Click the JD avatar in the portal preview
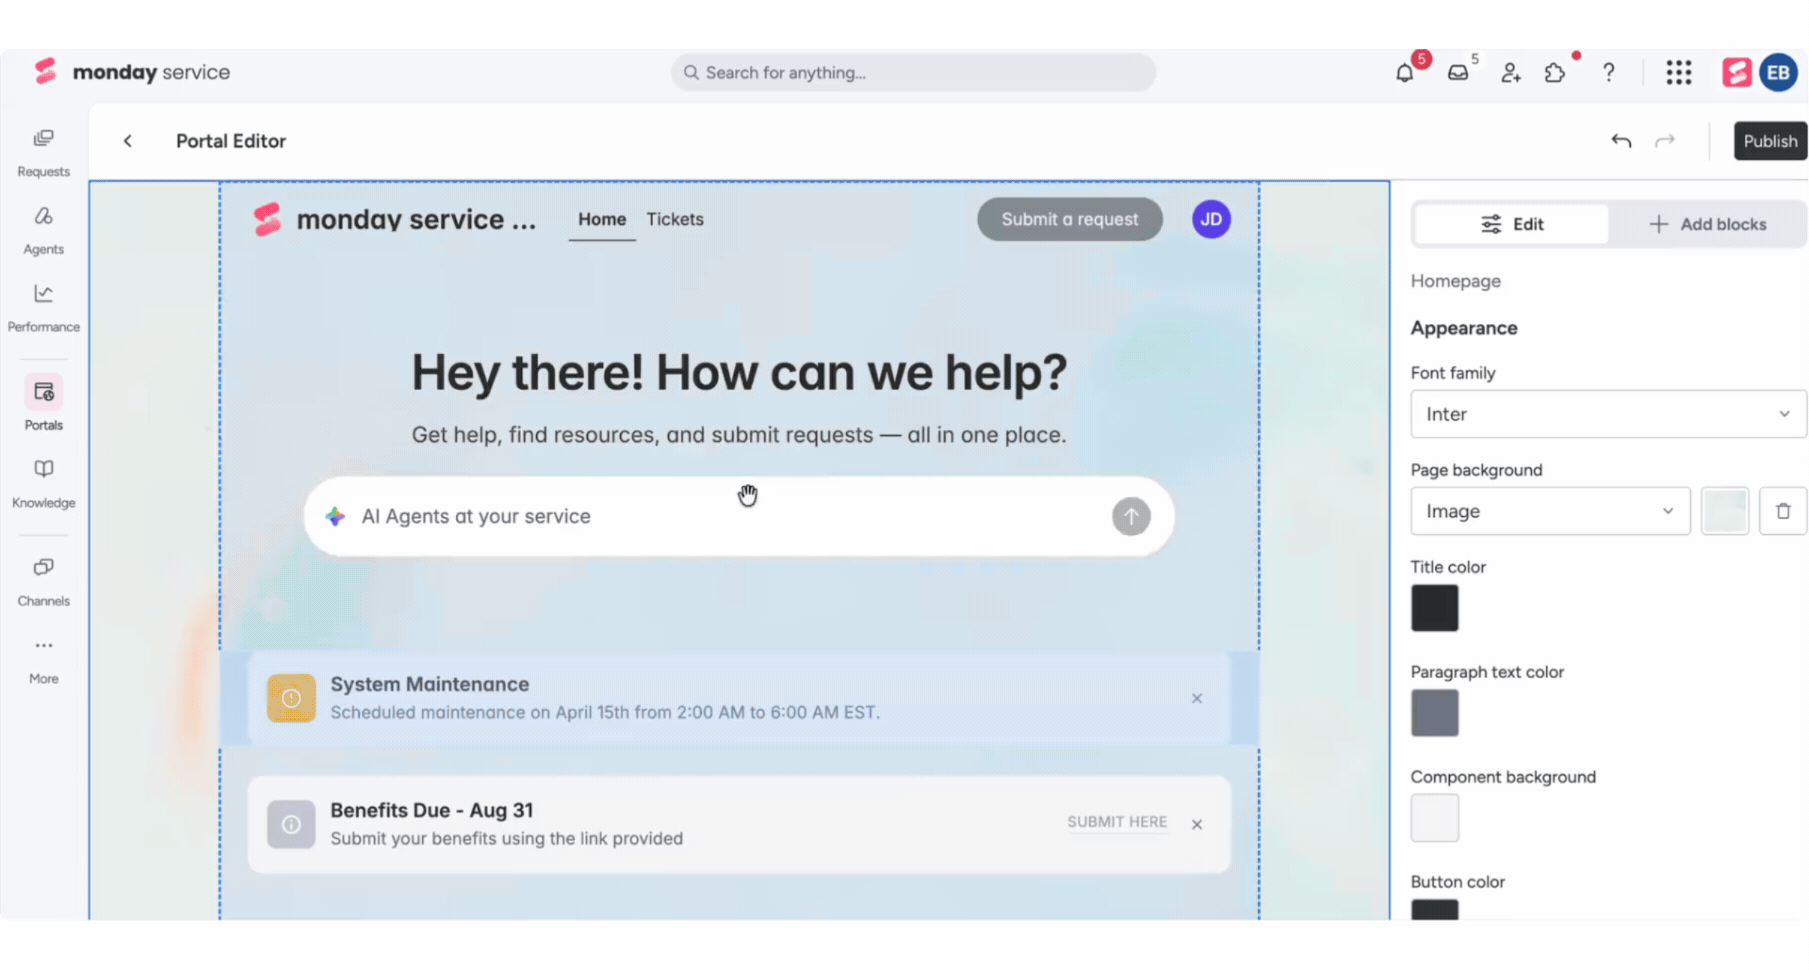Viewport: 1809px width, 970px height. click(1211, 219)
